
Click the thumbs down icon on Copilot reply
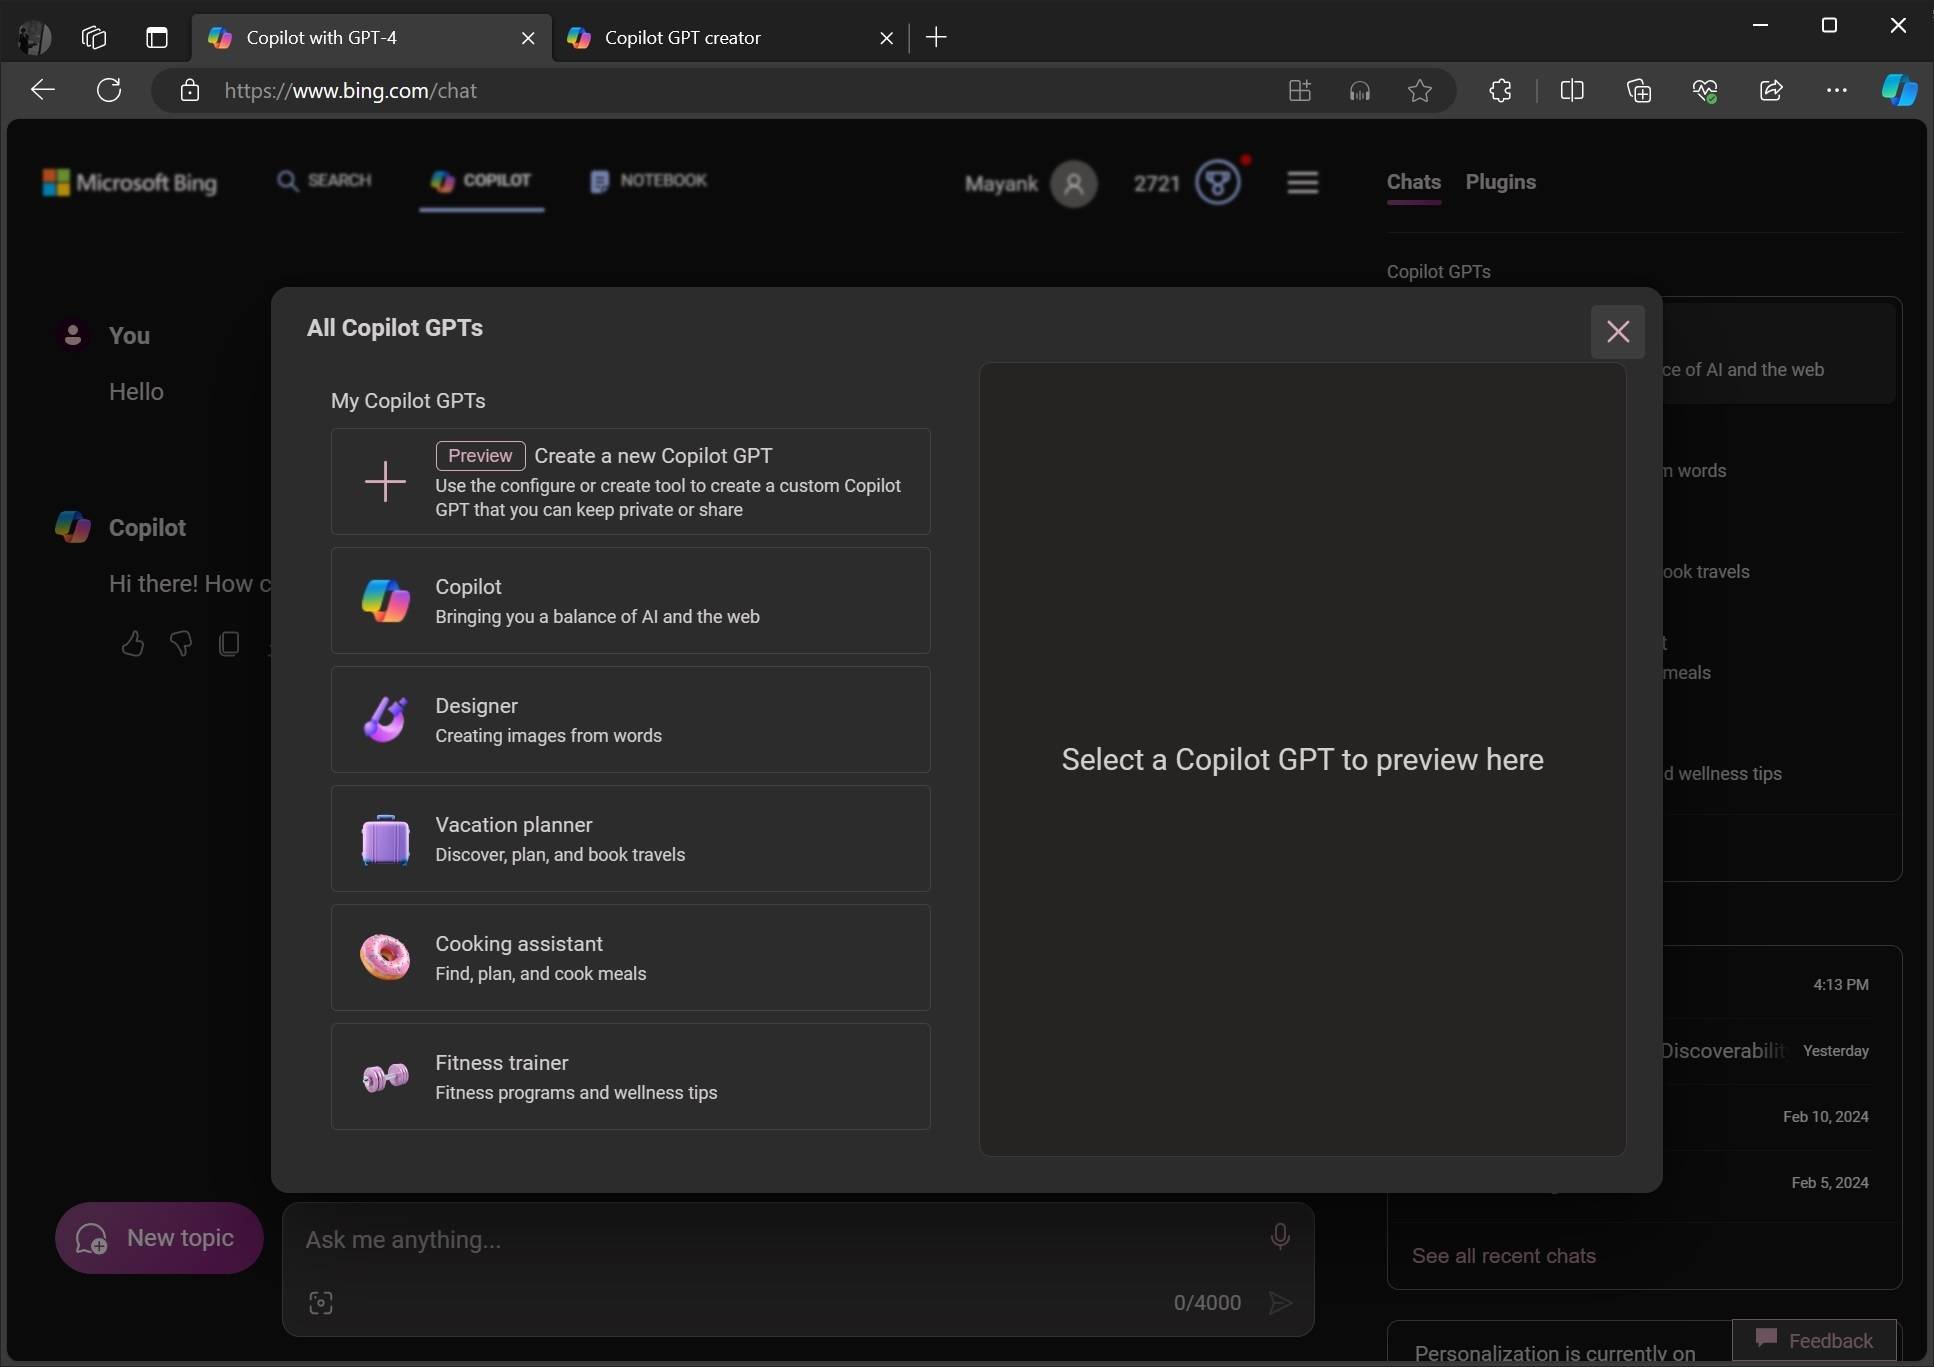tap(181, 643)
